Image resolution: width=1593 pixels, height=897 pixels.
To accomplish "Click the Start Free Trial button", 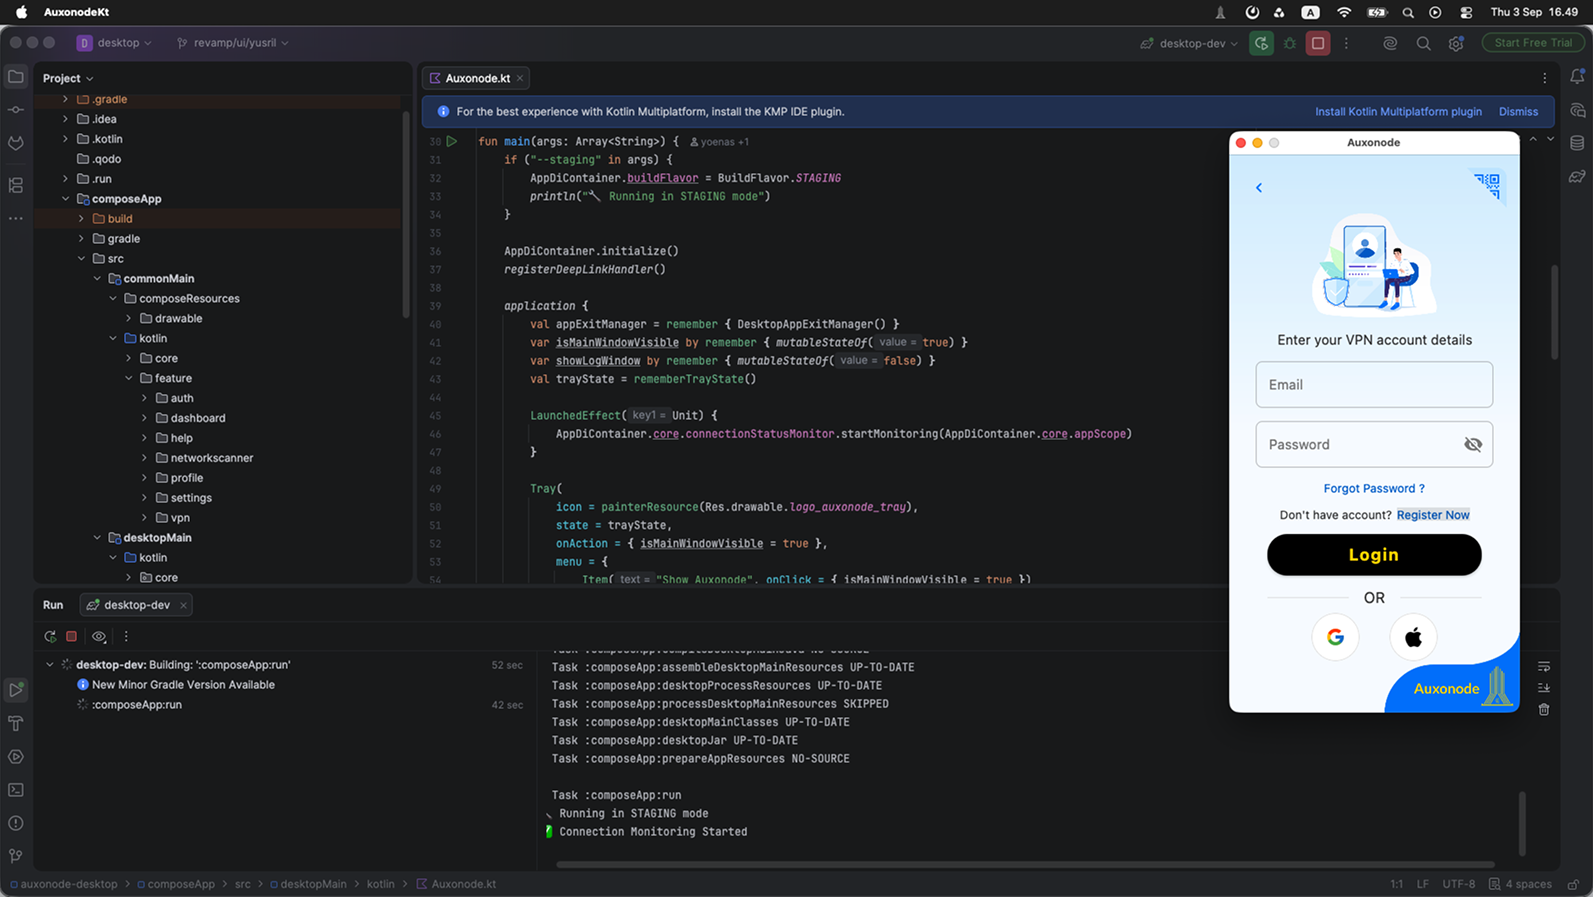I will point(1534,43).
